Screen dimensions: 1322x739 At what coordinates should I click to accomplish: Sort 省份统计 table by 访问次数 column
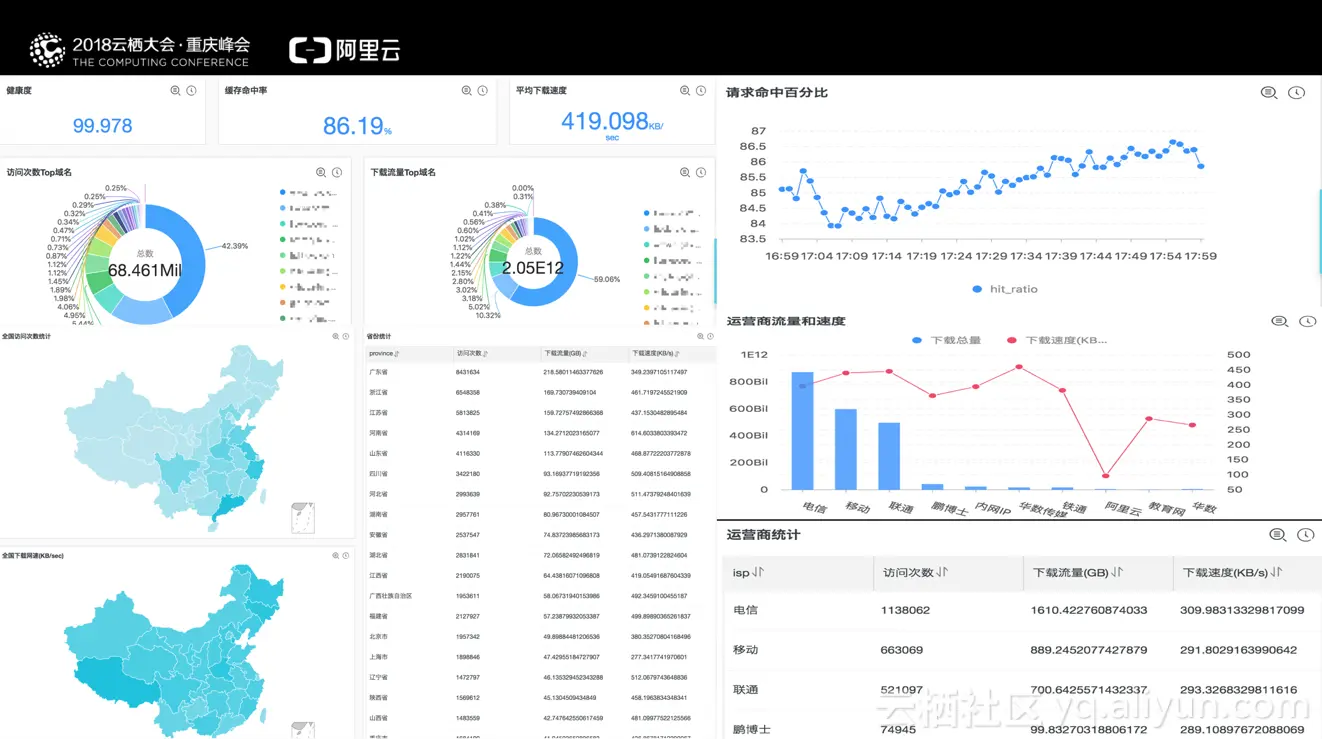click(x=486, y=354)
